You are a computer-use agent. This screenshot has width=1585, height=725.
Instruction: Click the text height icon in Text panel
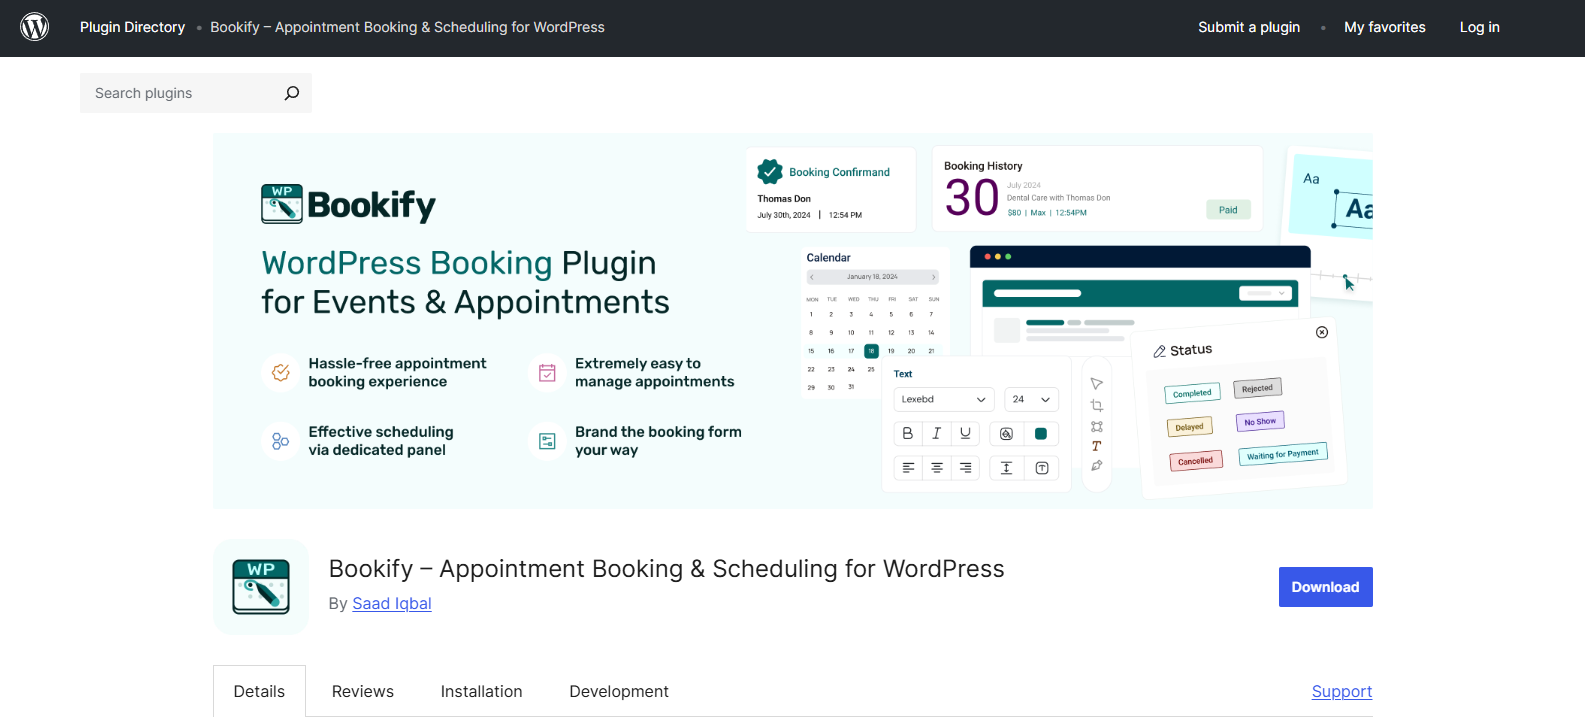pyautogui.click(x=1007, y=468)
